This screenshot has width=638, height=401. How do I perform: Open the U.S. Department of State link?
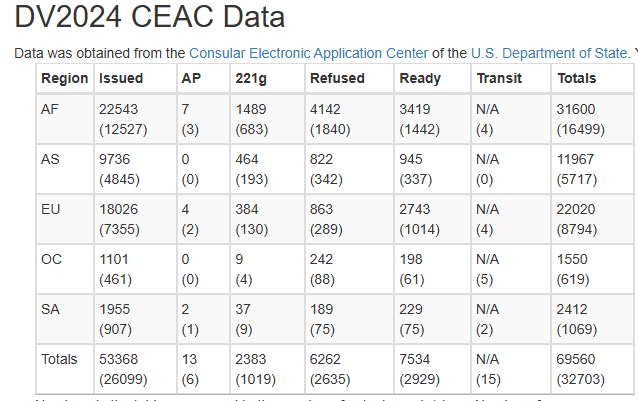coord(549,53)
